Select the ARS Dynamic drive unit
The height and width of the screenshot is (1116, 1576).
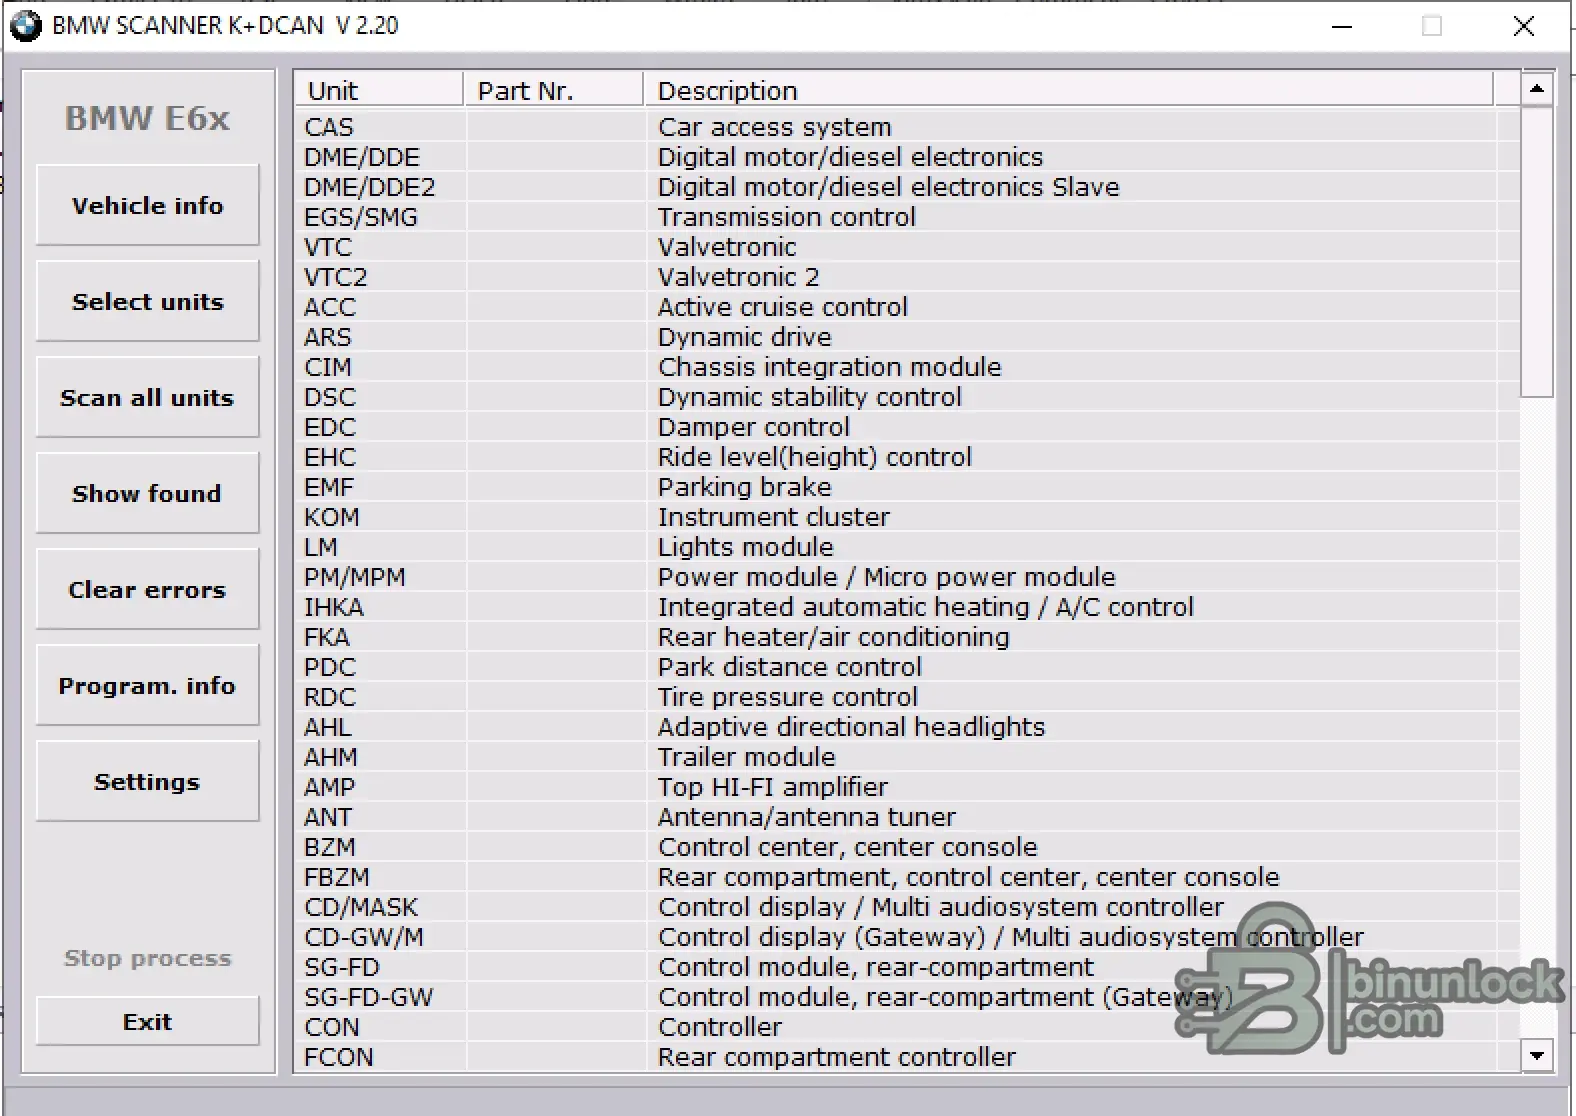pos(907,337)
